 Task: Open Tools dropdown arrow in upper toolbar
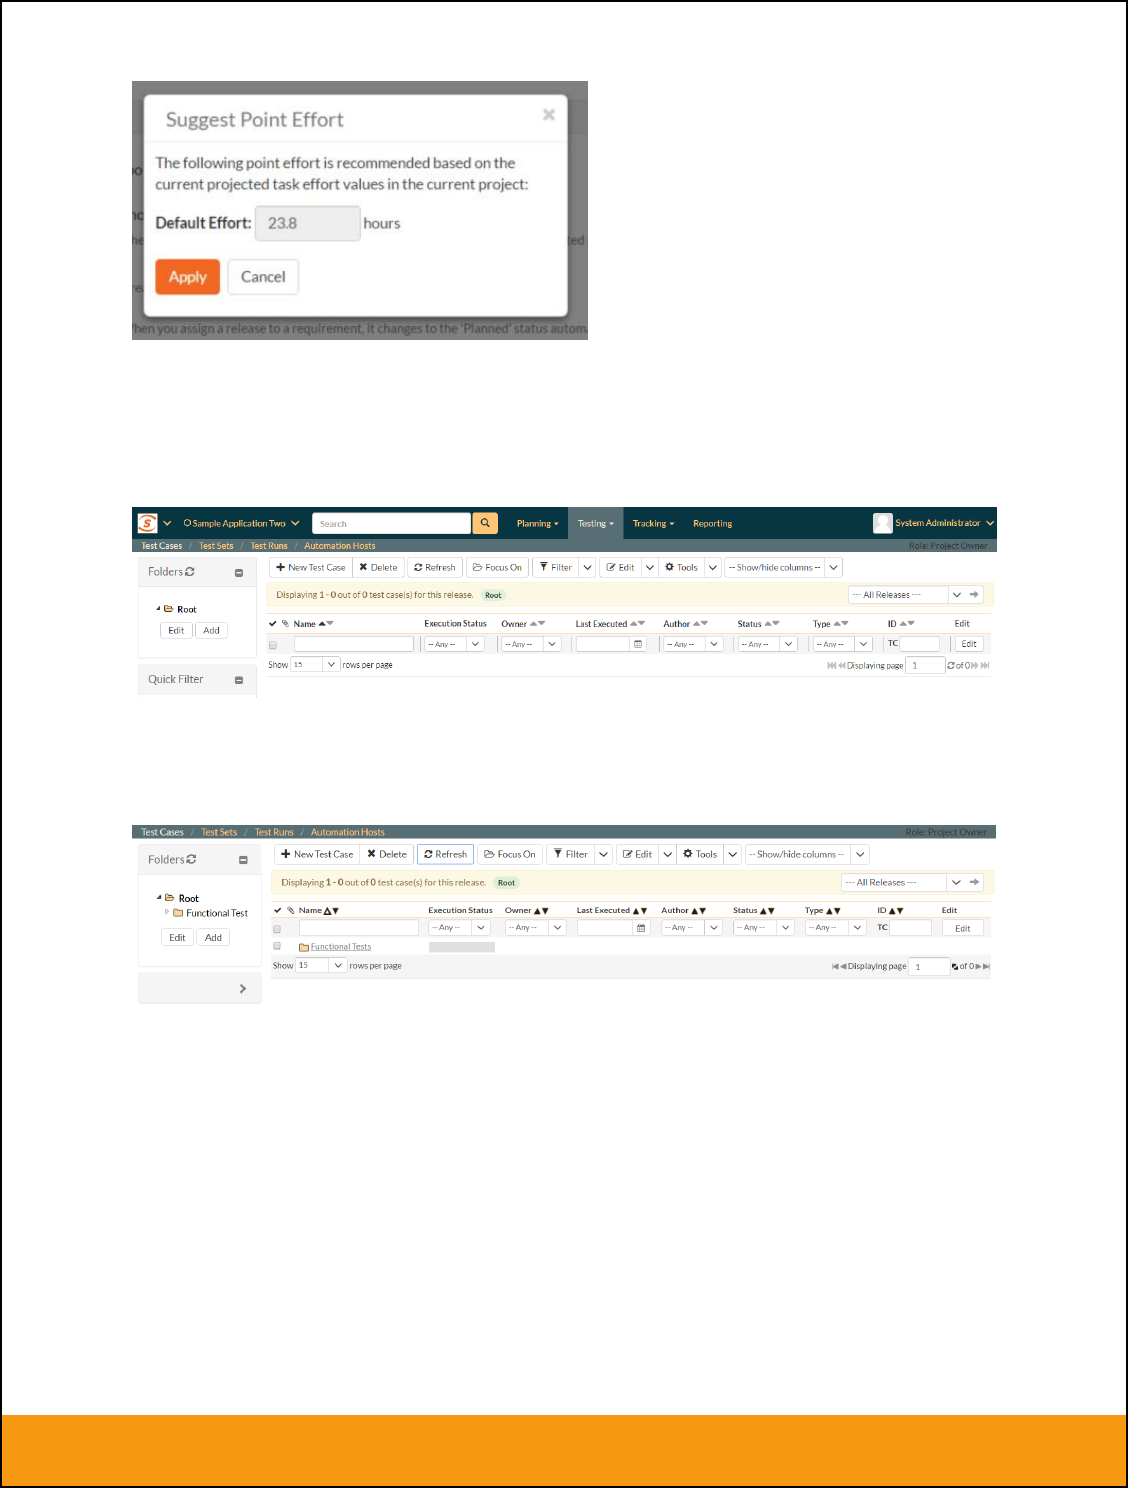(x=713, y=567)
